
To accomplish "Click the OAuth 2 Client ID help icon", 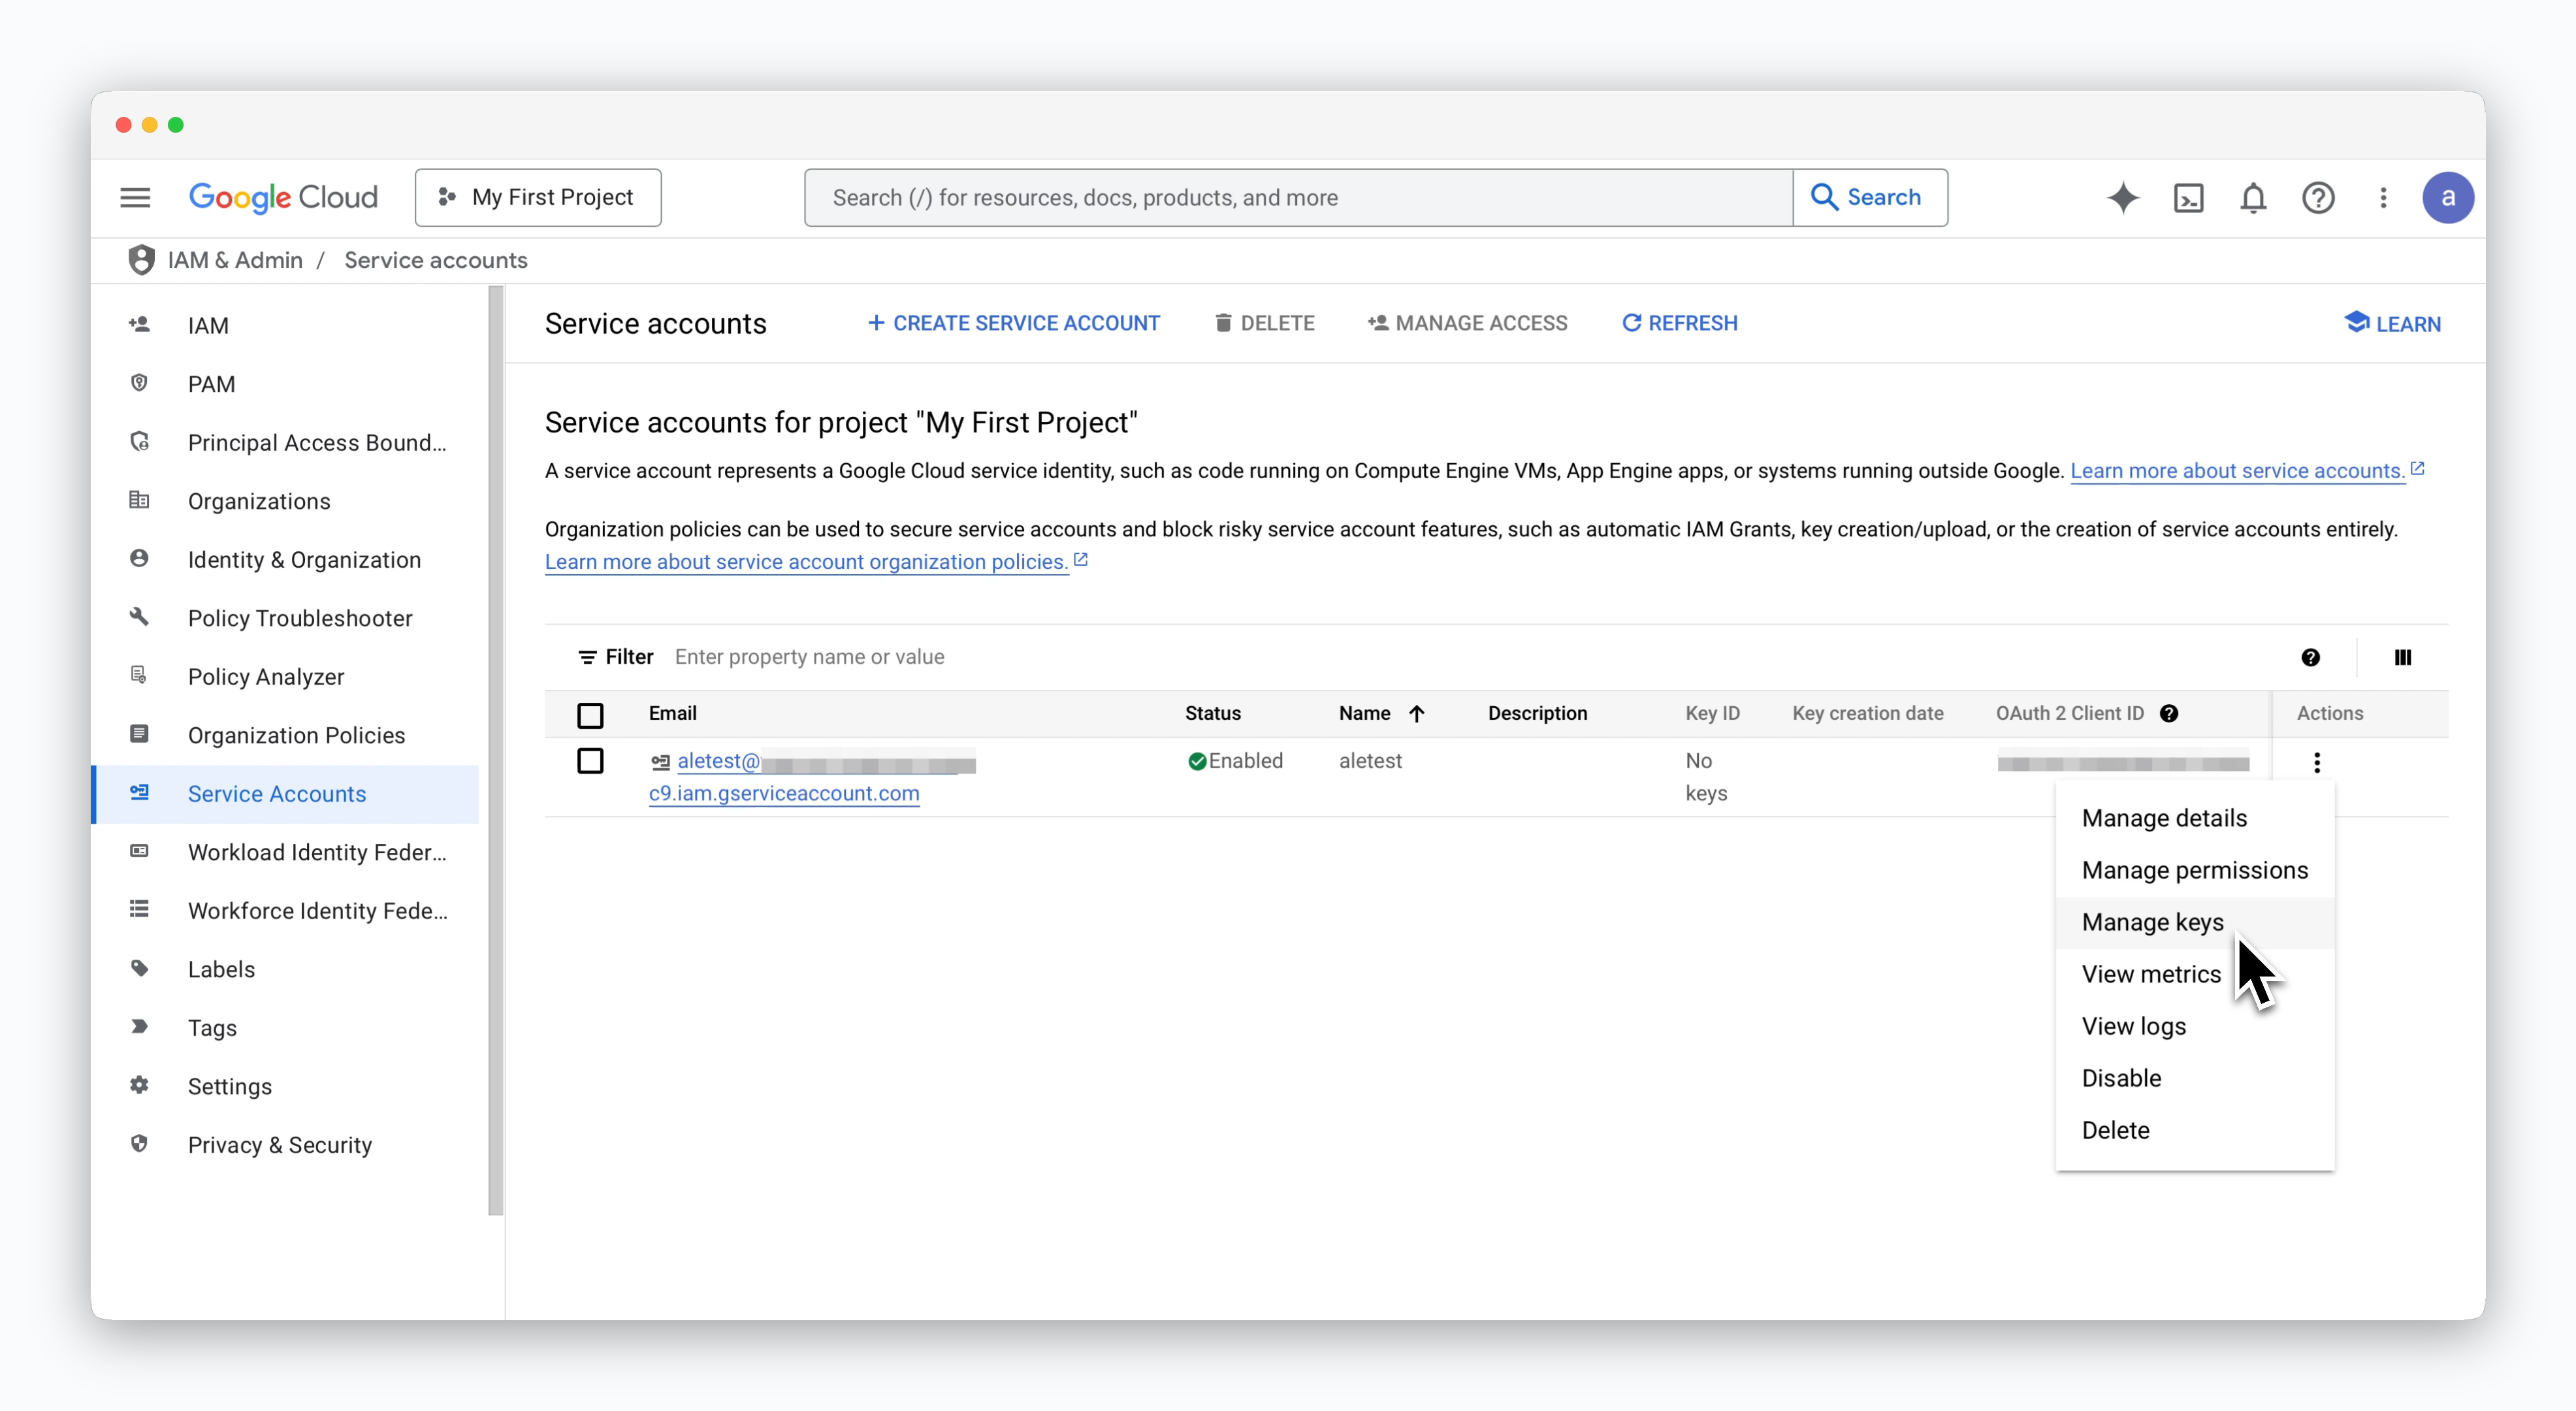I will pos(2168,713).
